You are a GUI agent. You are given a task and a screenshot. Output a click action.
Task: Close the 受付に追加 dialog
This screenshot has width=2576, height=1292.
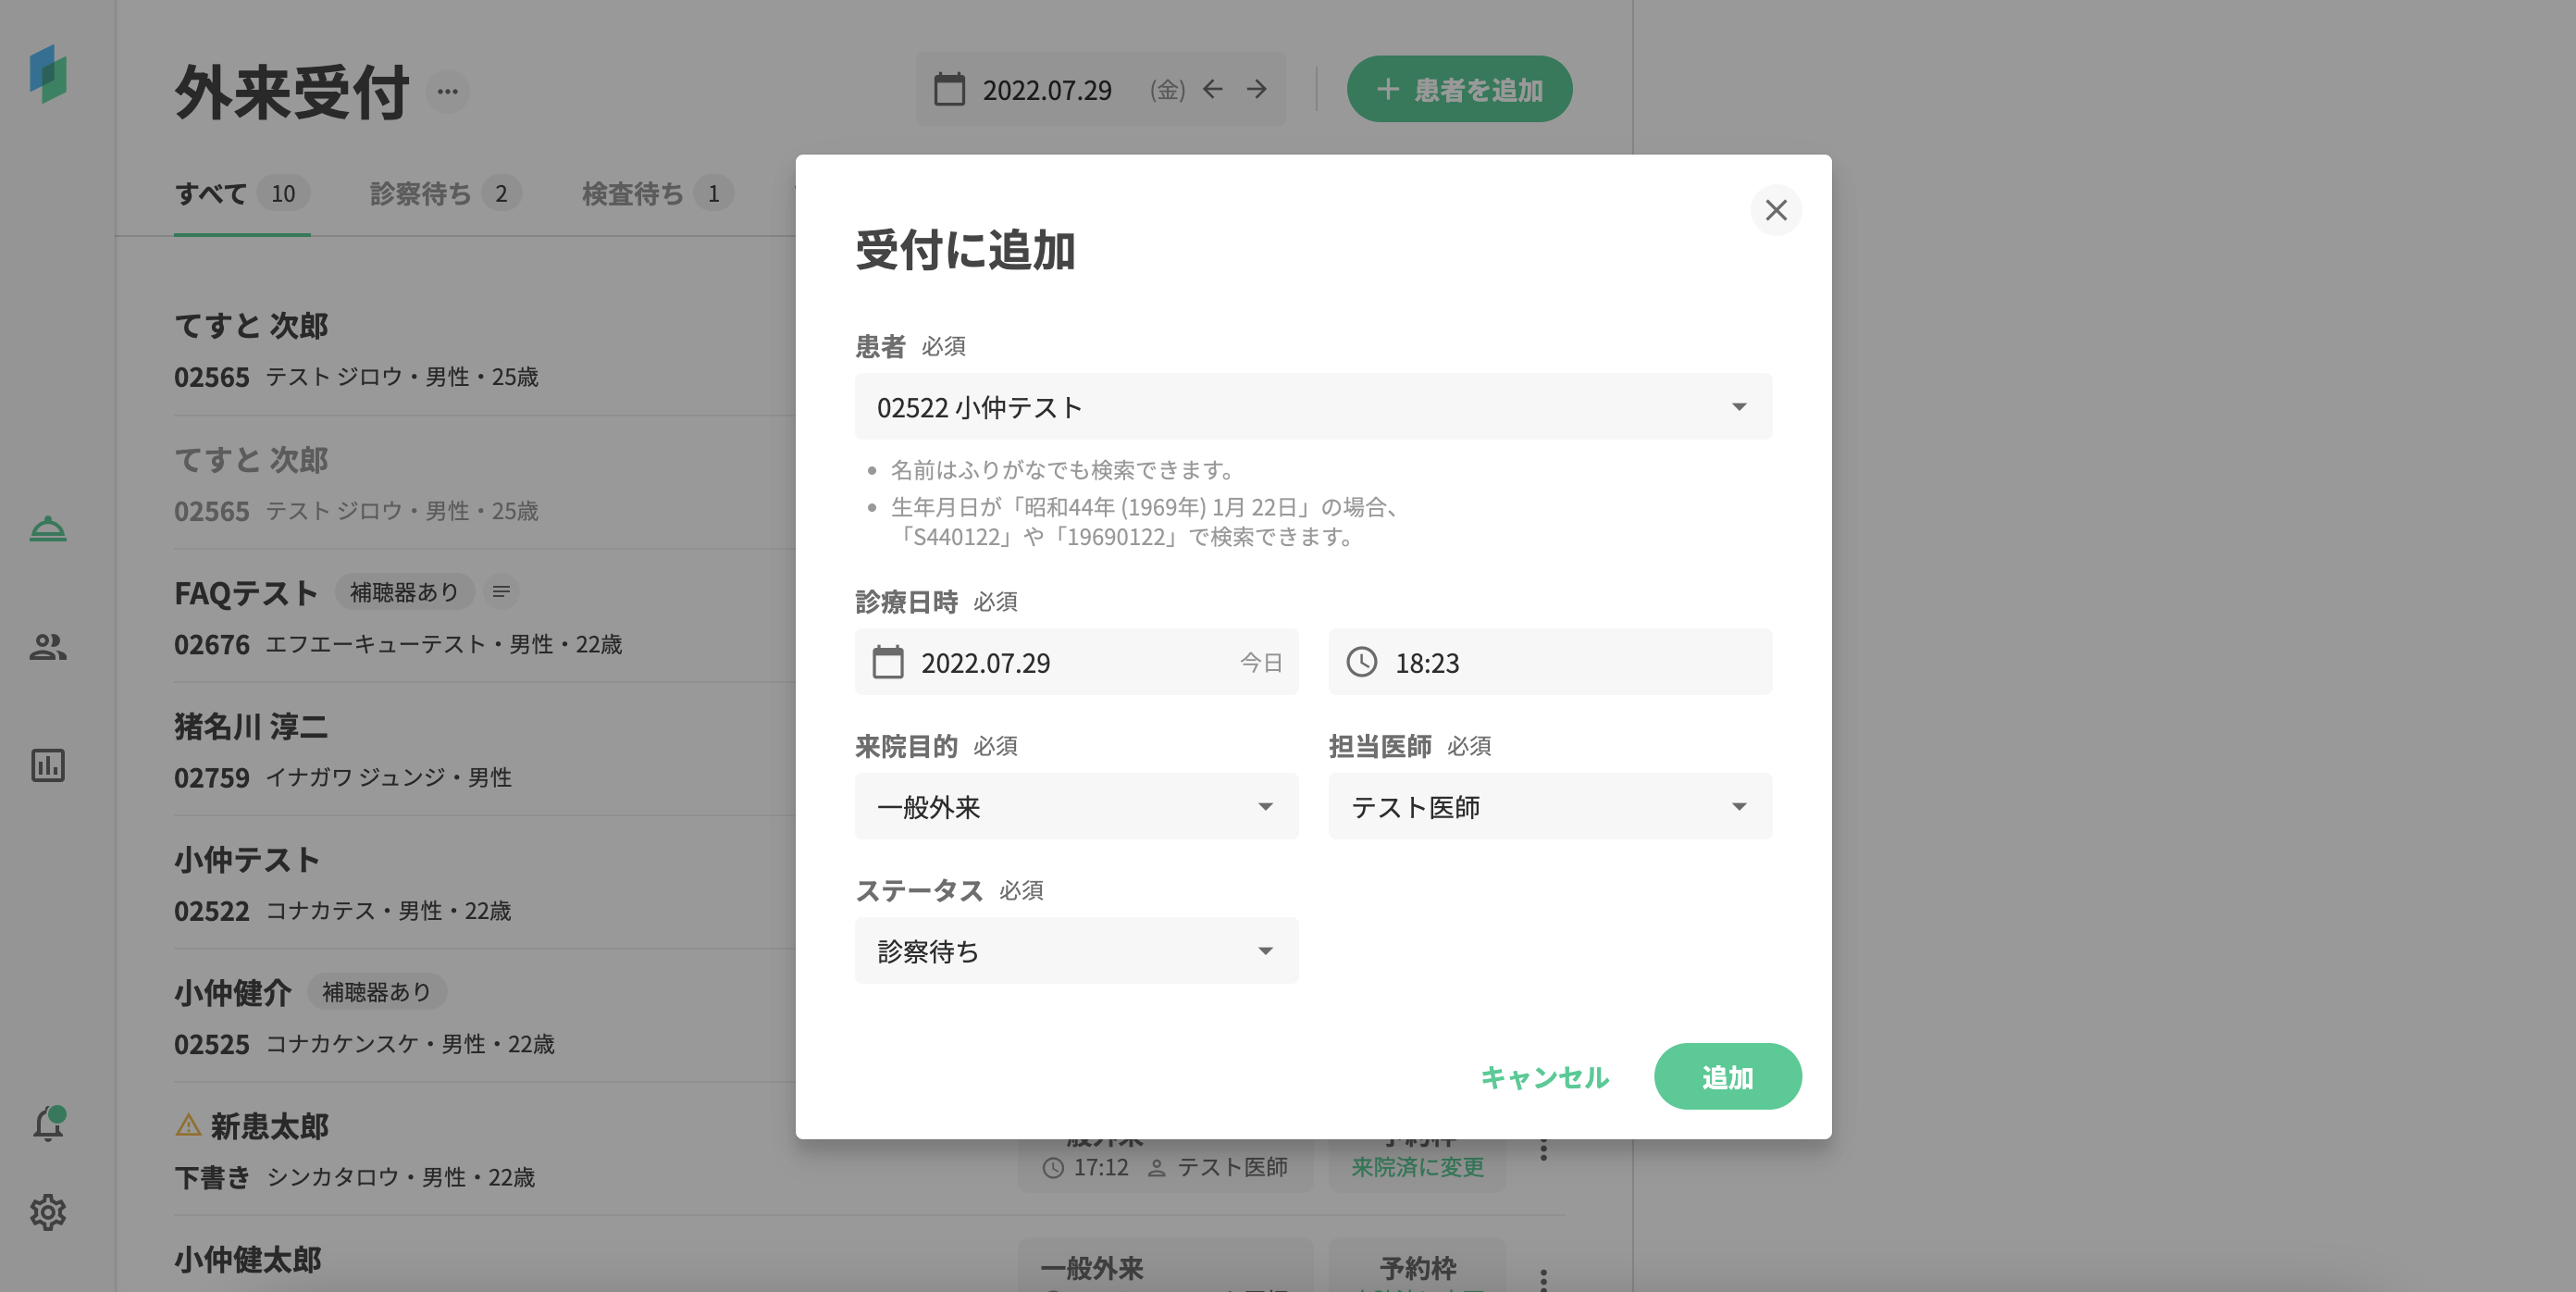(1775, 210)
